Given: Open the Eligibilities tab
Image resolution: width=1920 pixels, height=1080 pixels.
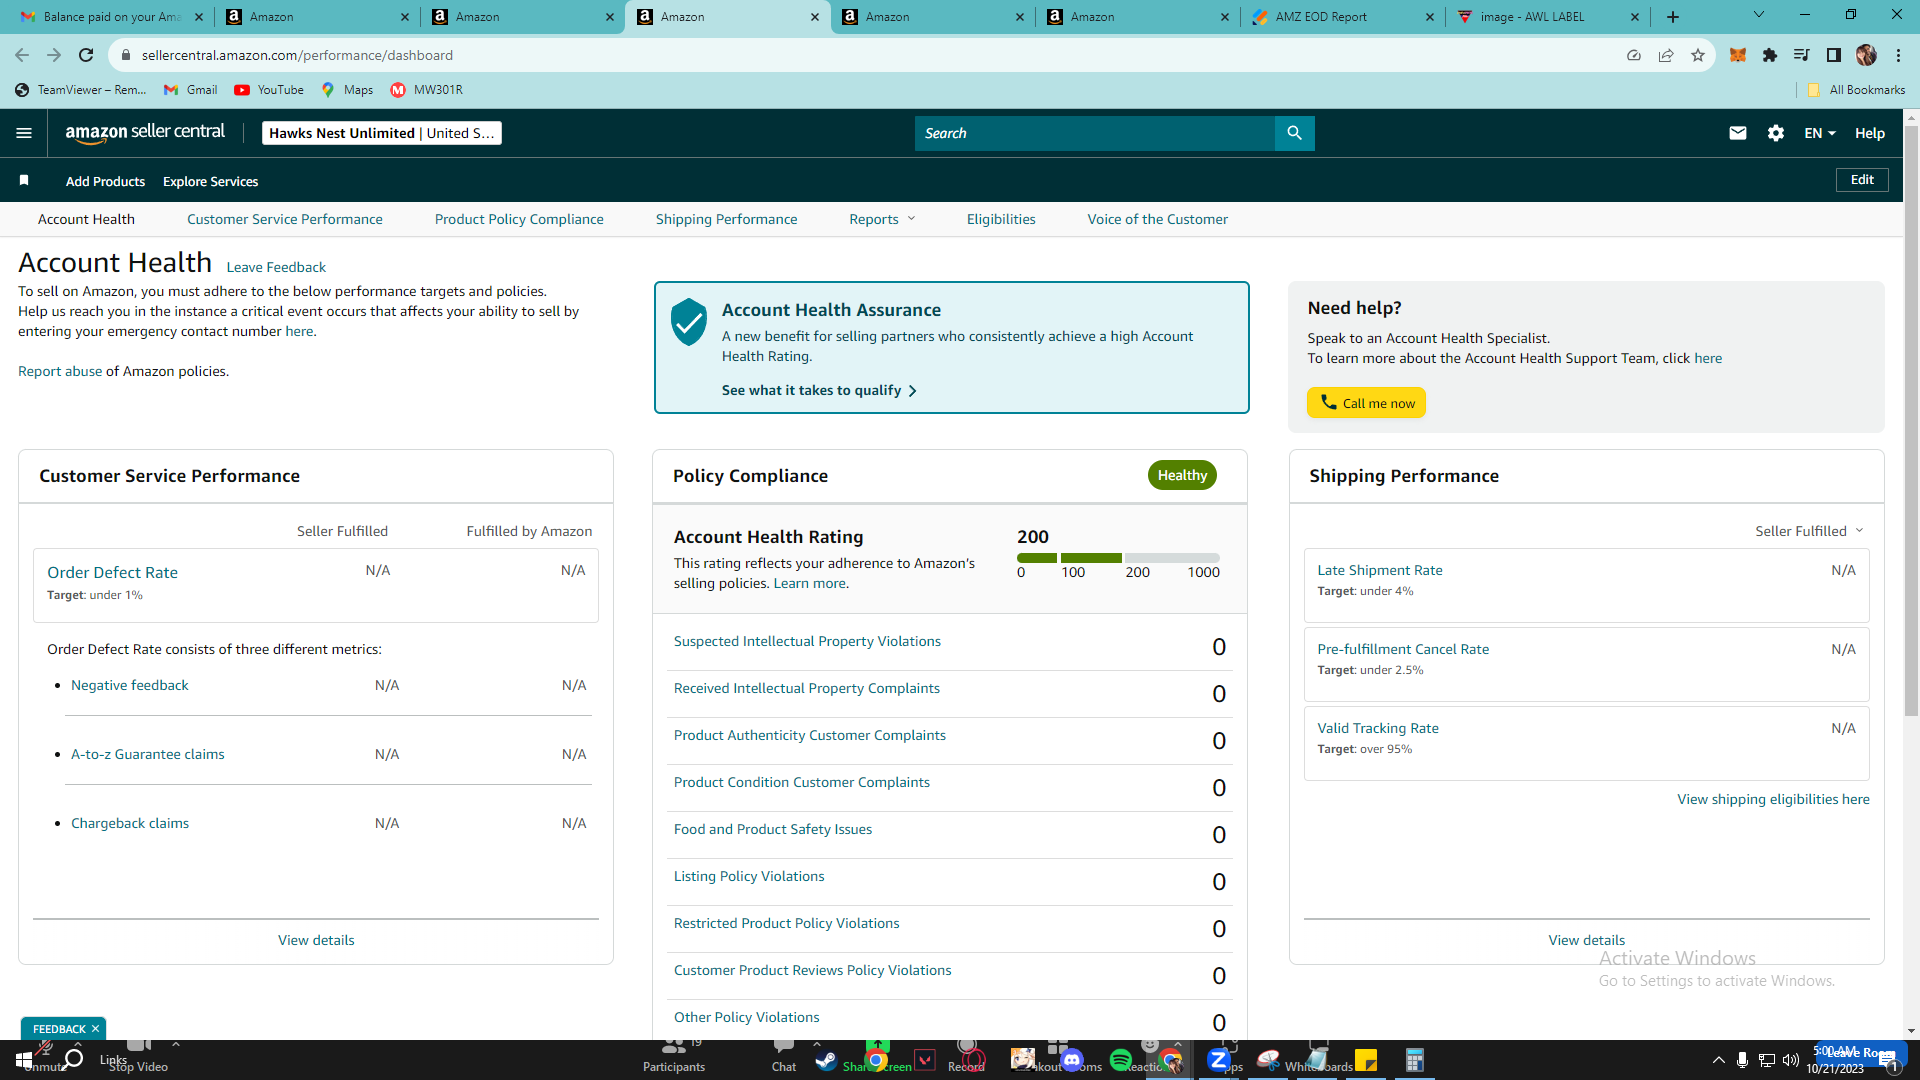Looking at the screenshot, I should 1001,219.
